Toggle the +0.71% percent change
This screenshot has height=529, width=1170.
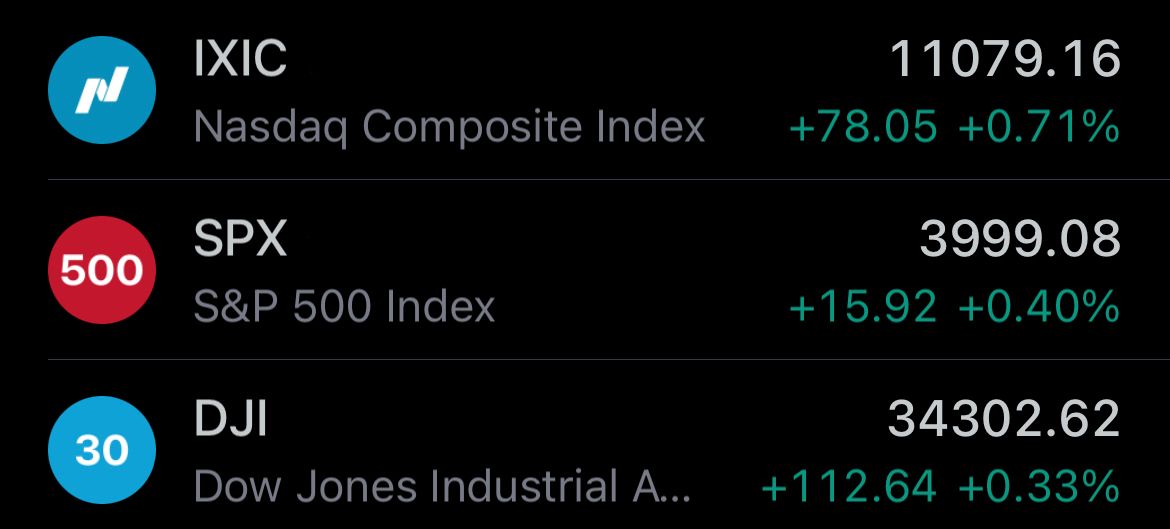point(1039,127)
